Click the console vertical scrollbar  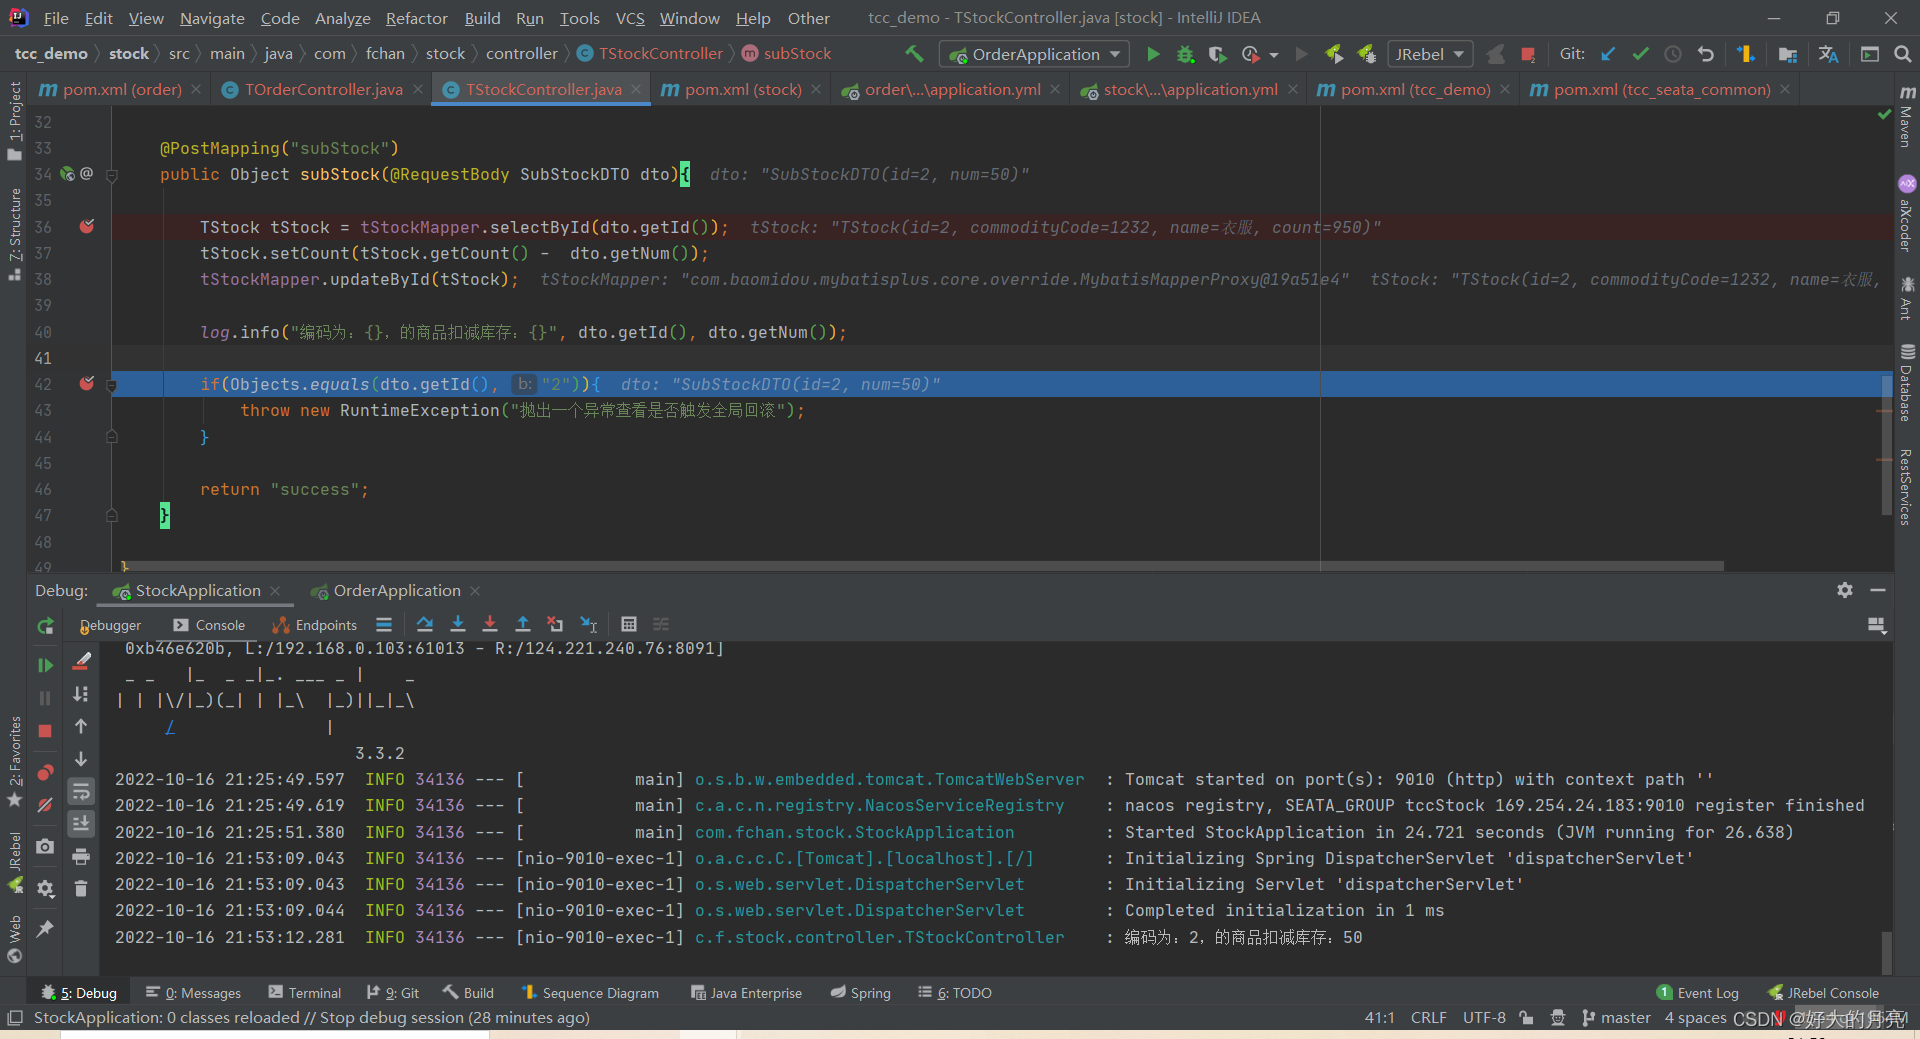(1886, 951)
